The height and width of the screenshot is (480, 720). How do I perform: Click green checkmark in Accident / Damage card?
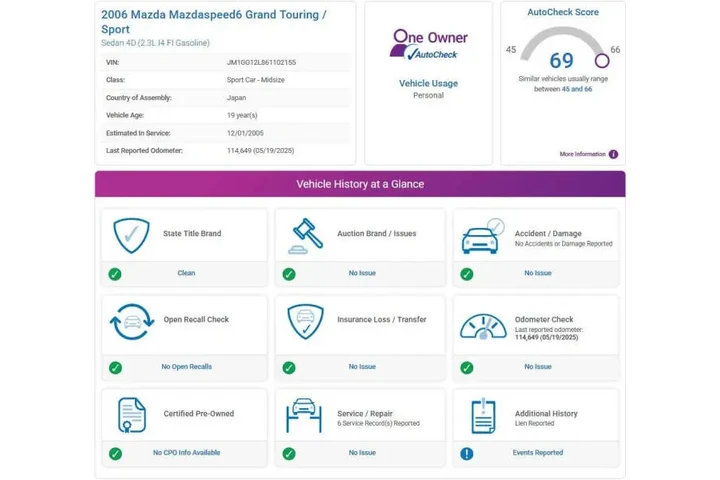point(467,274)
